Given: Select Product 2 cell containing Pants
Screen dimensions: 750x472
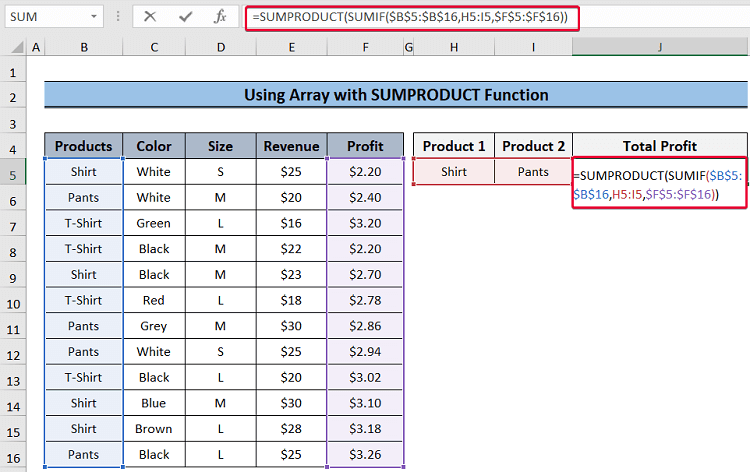Looking at the screenshot, I should point(534,172).
